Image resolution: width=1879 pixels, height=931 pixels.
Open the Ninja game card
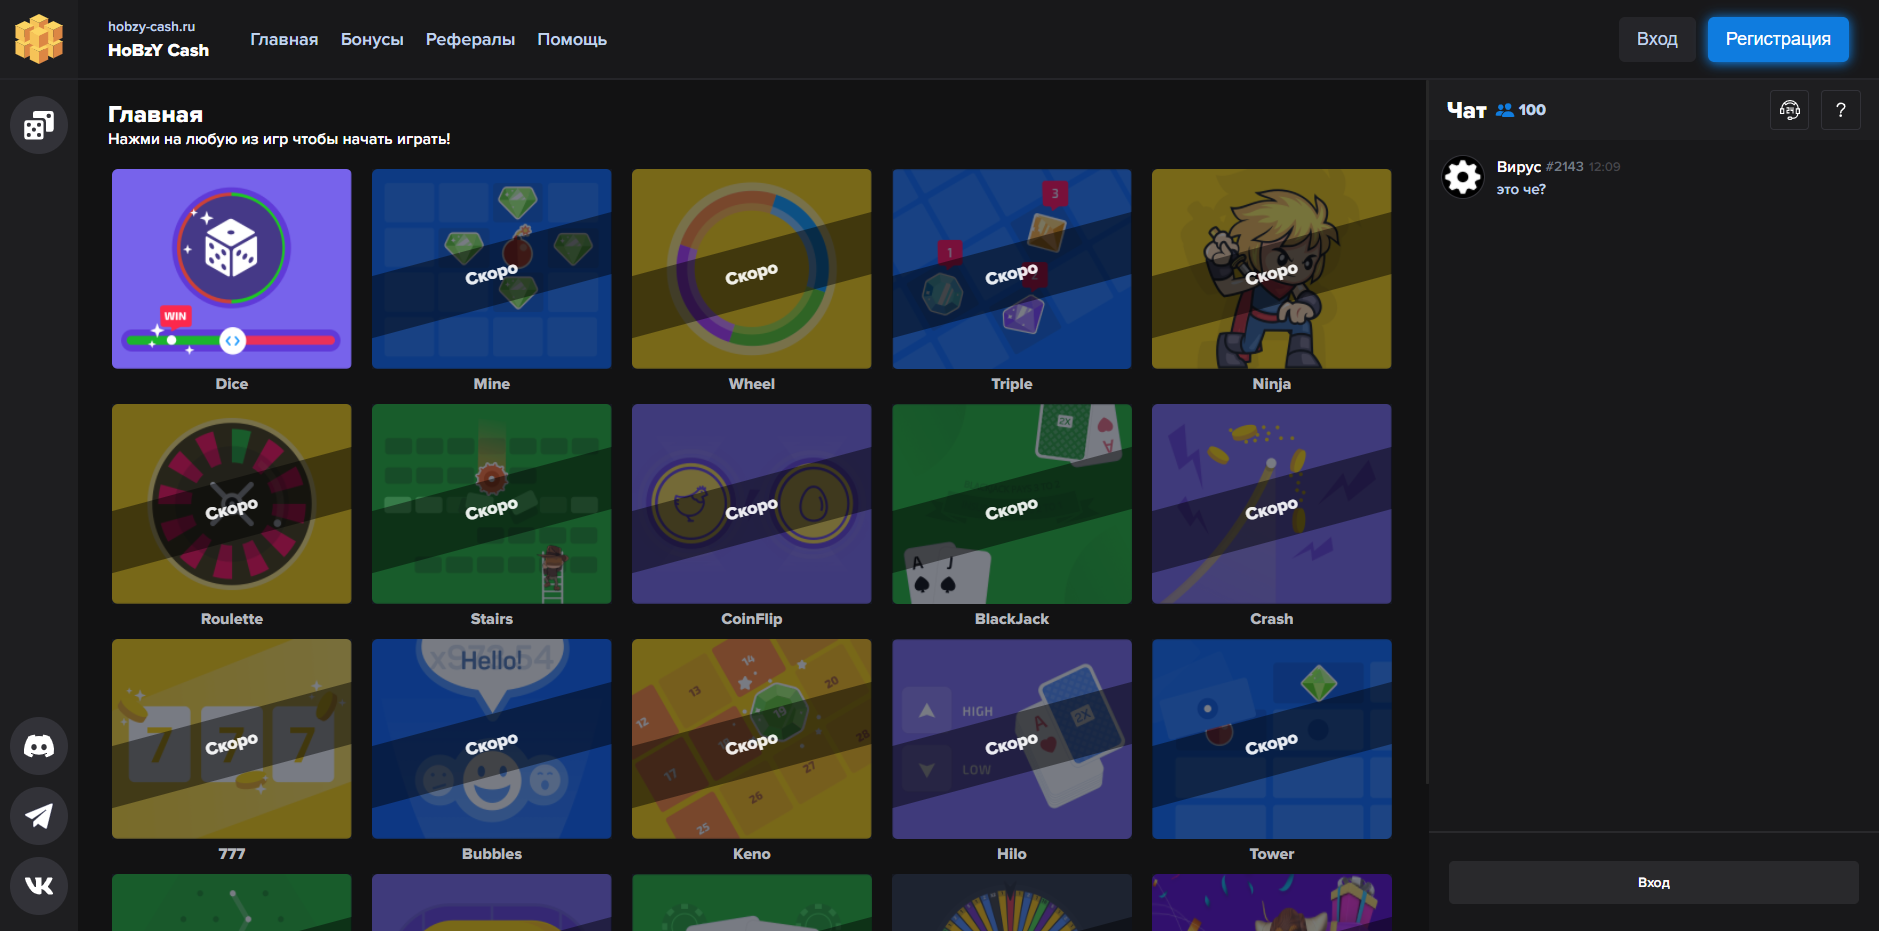[x=1272, y=269]
